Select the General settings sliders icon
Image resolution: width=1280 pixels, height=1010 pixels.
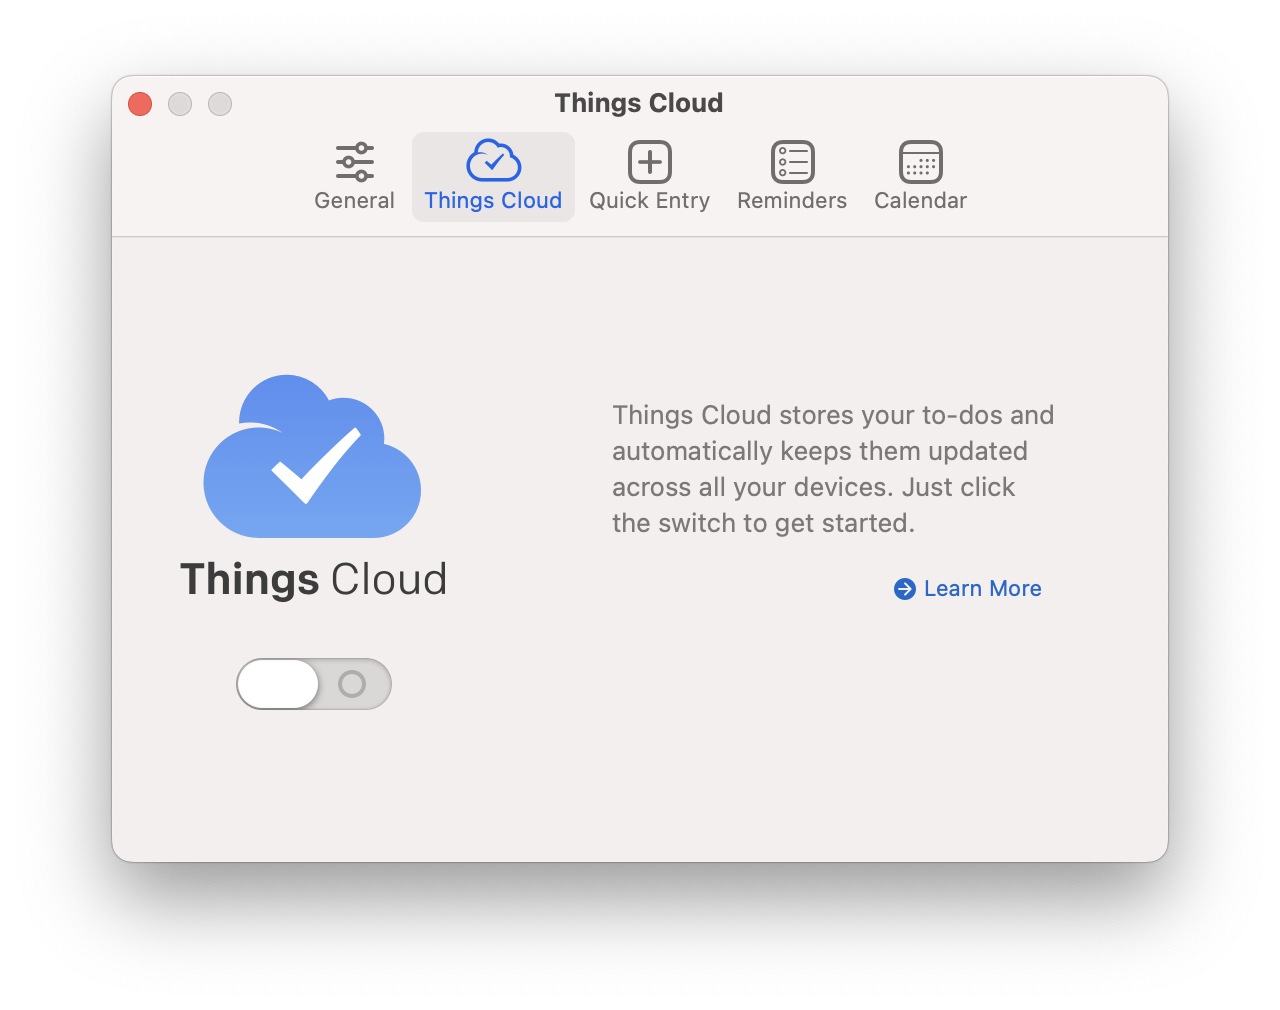click(354, 160)
